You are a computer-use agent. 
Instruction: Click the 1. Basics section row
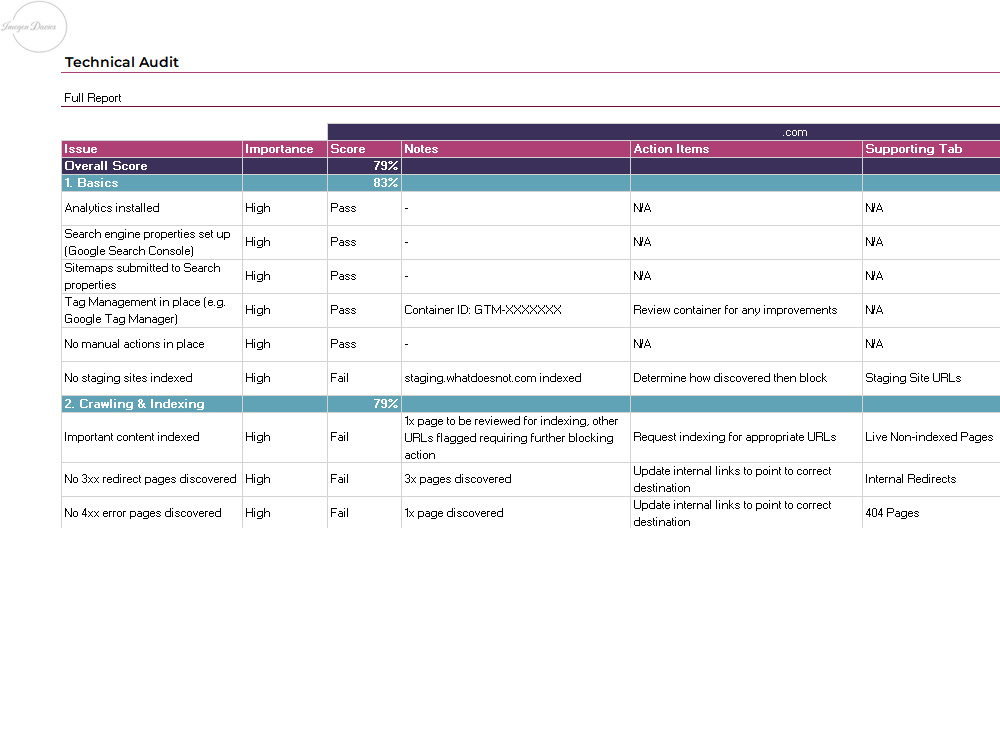coord(531,183)
